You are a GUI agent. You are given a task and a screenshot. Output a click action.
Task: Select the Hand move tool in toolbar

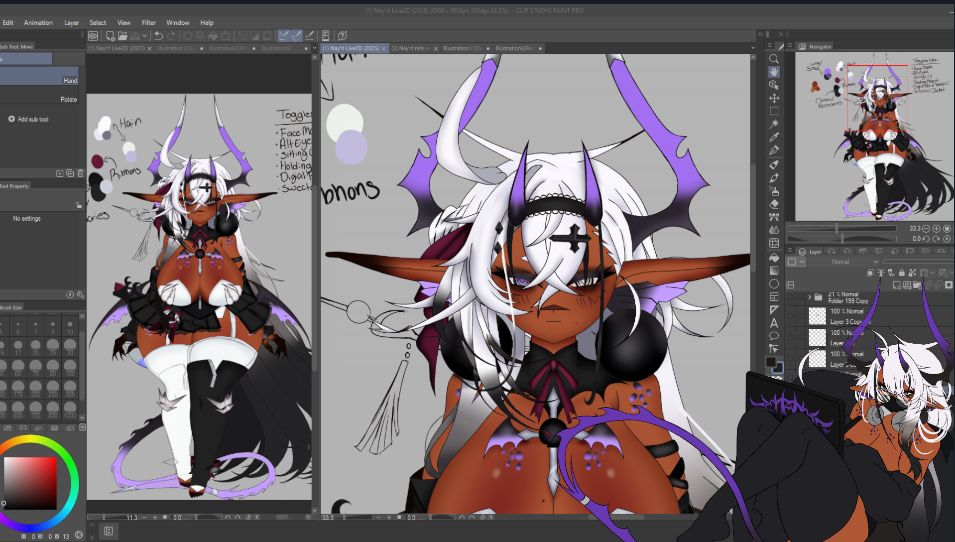[774, 72]
